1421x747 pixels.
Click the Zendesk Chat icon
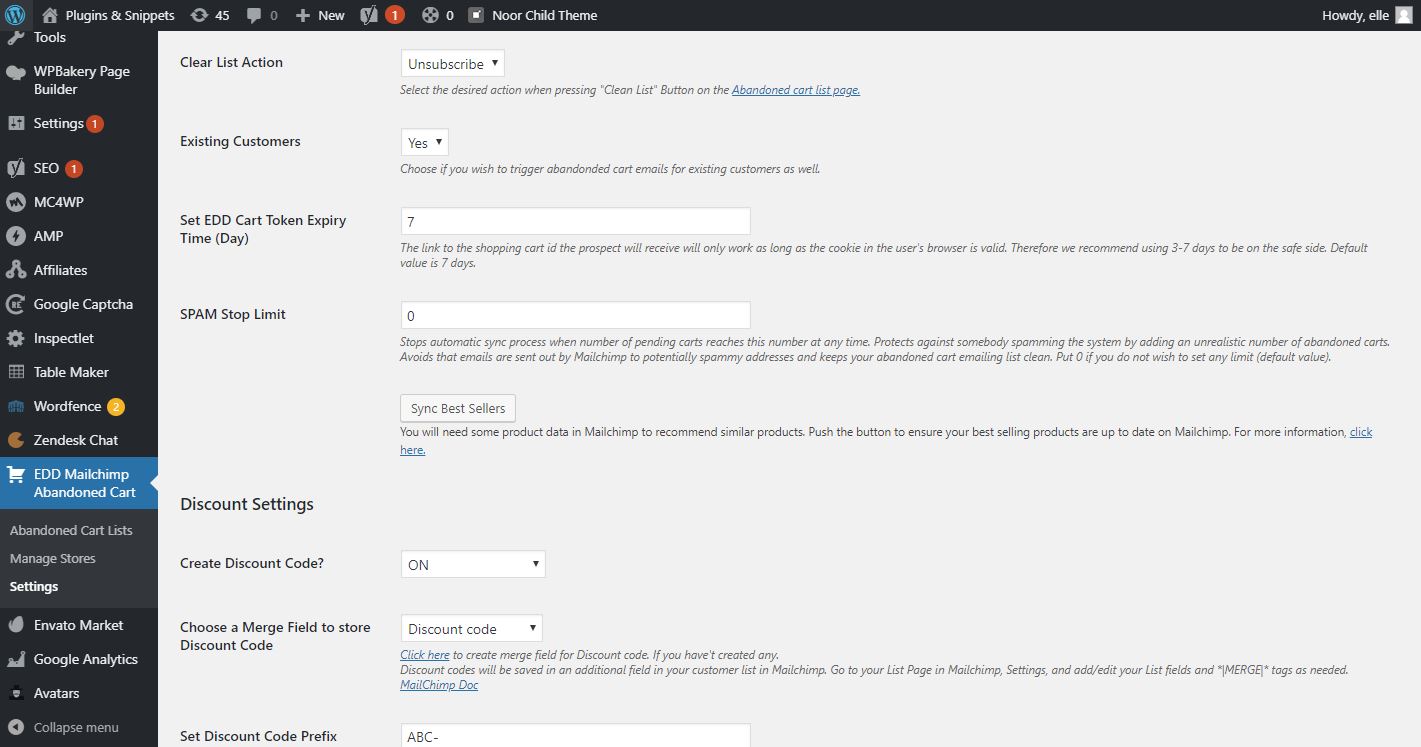tap(15, 440)
